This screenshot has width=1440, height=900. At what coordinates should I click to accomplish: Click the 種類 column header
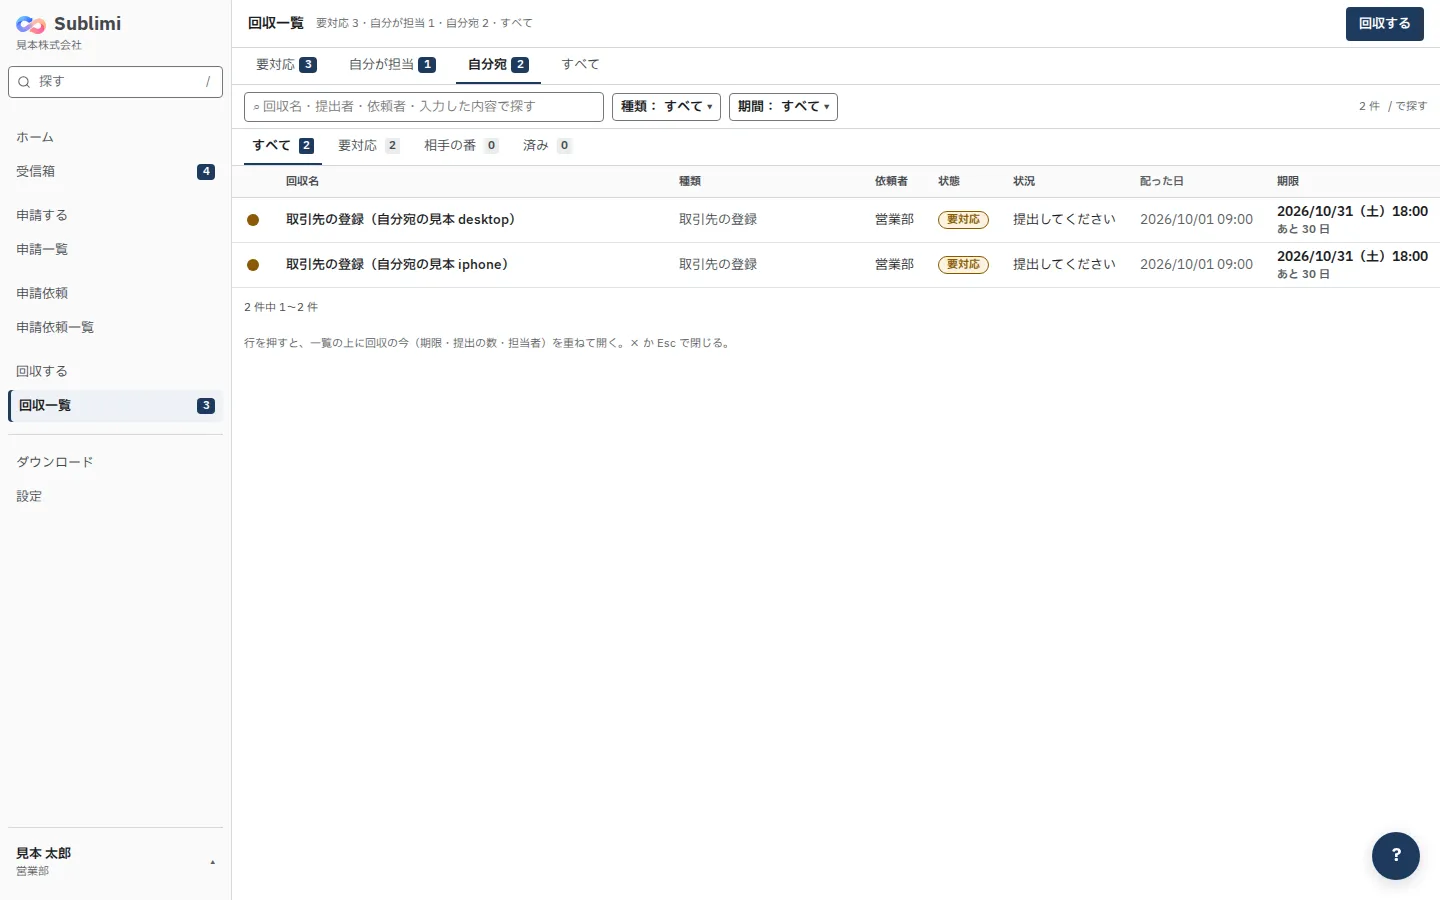690,182
